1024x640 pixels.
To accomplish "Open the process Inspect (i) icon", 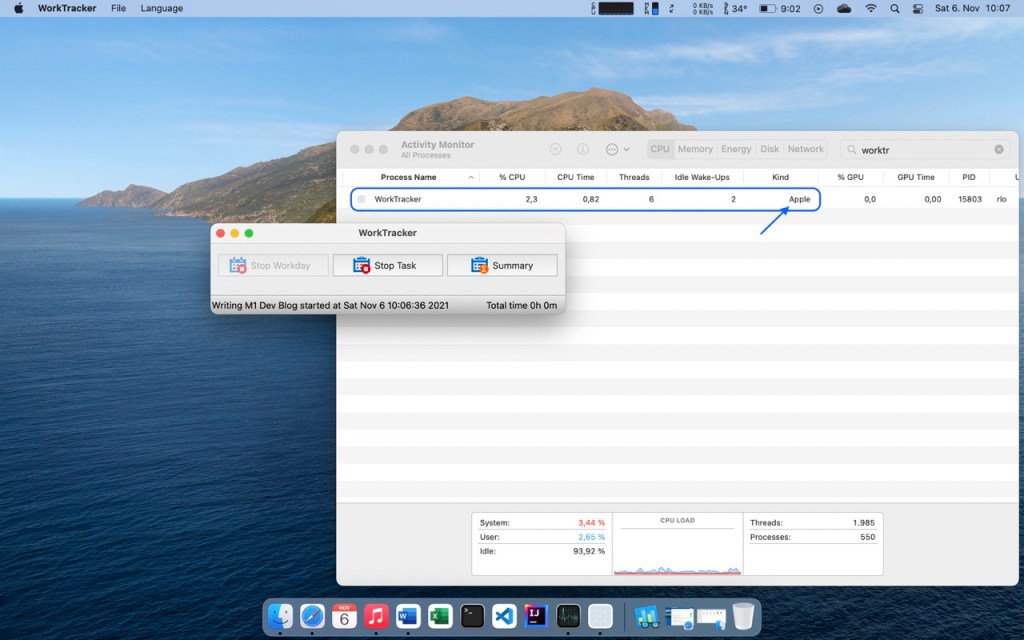I will (x=584, y=148).
